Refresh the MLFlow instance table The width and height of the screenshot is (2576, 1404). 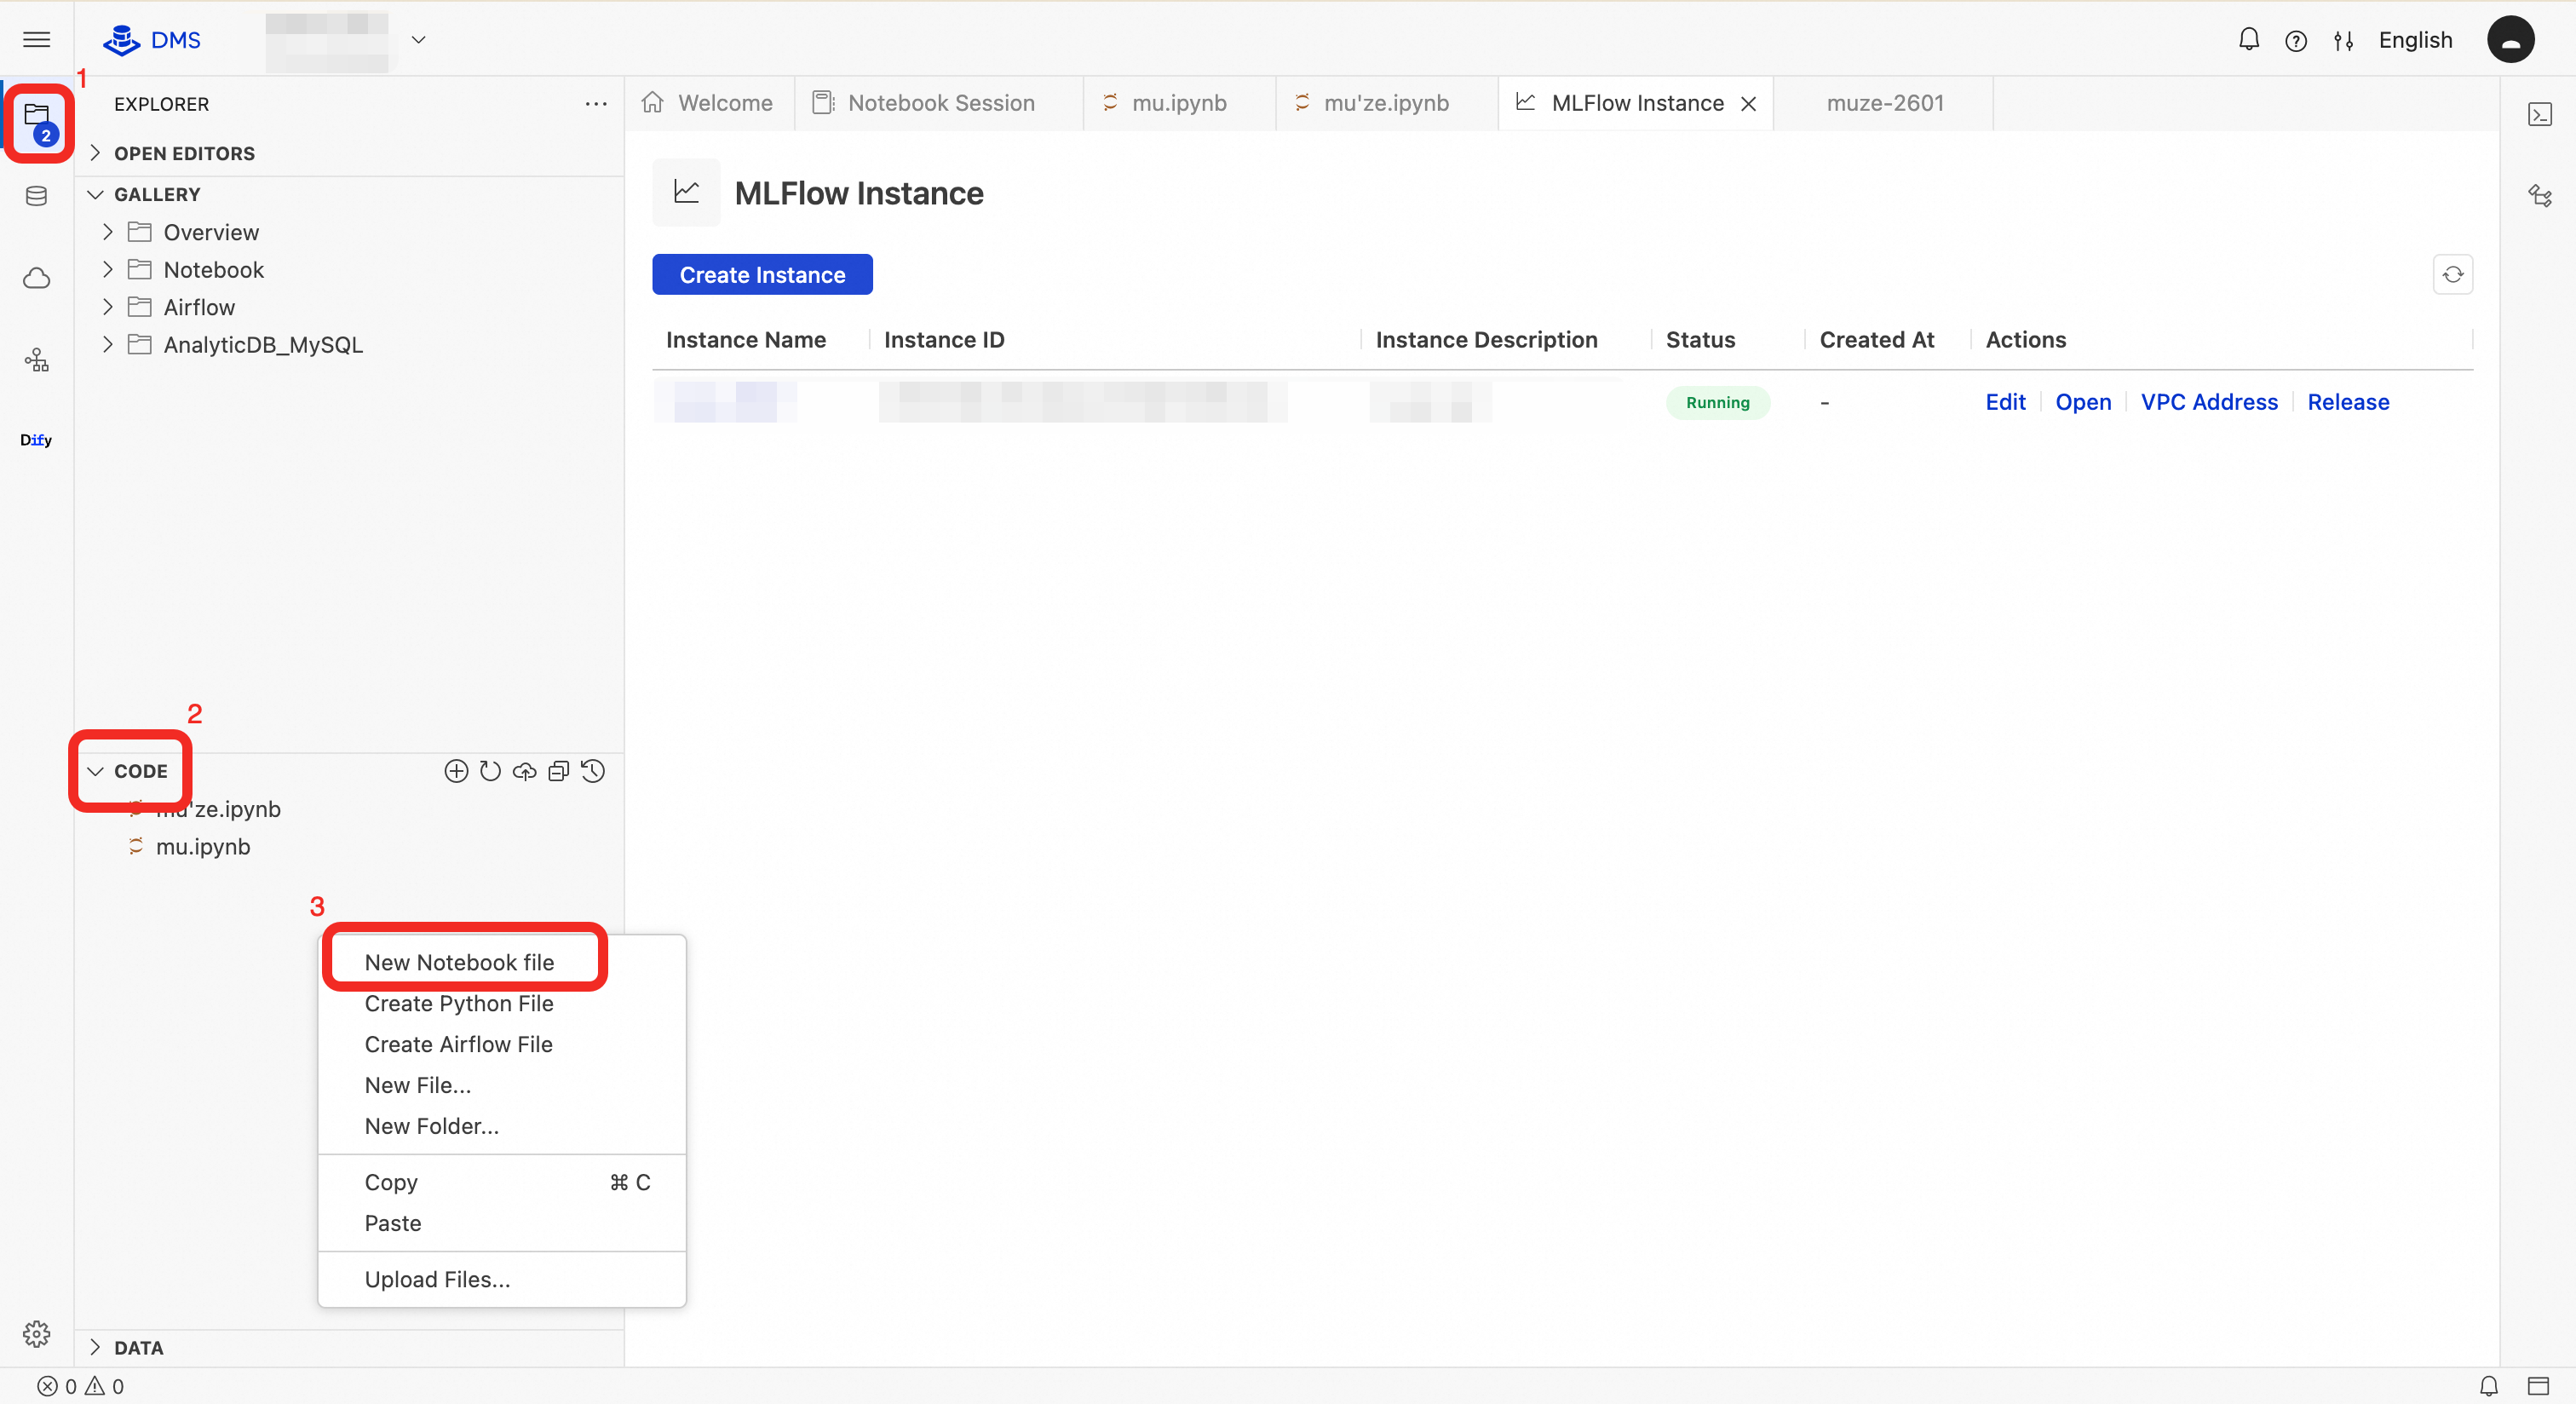tap(2452, 275)
